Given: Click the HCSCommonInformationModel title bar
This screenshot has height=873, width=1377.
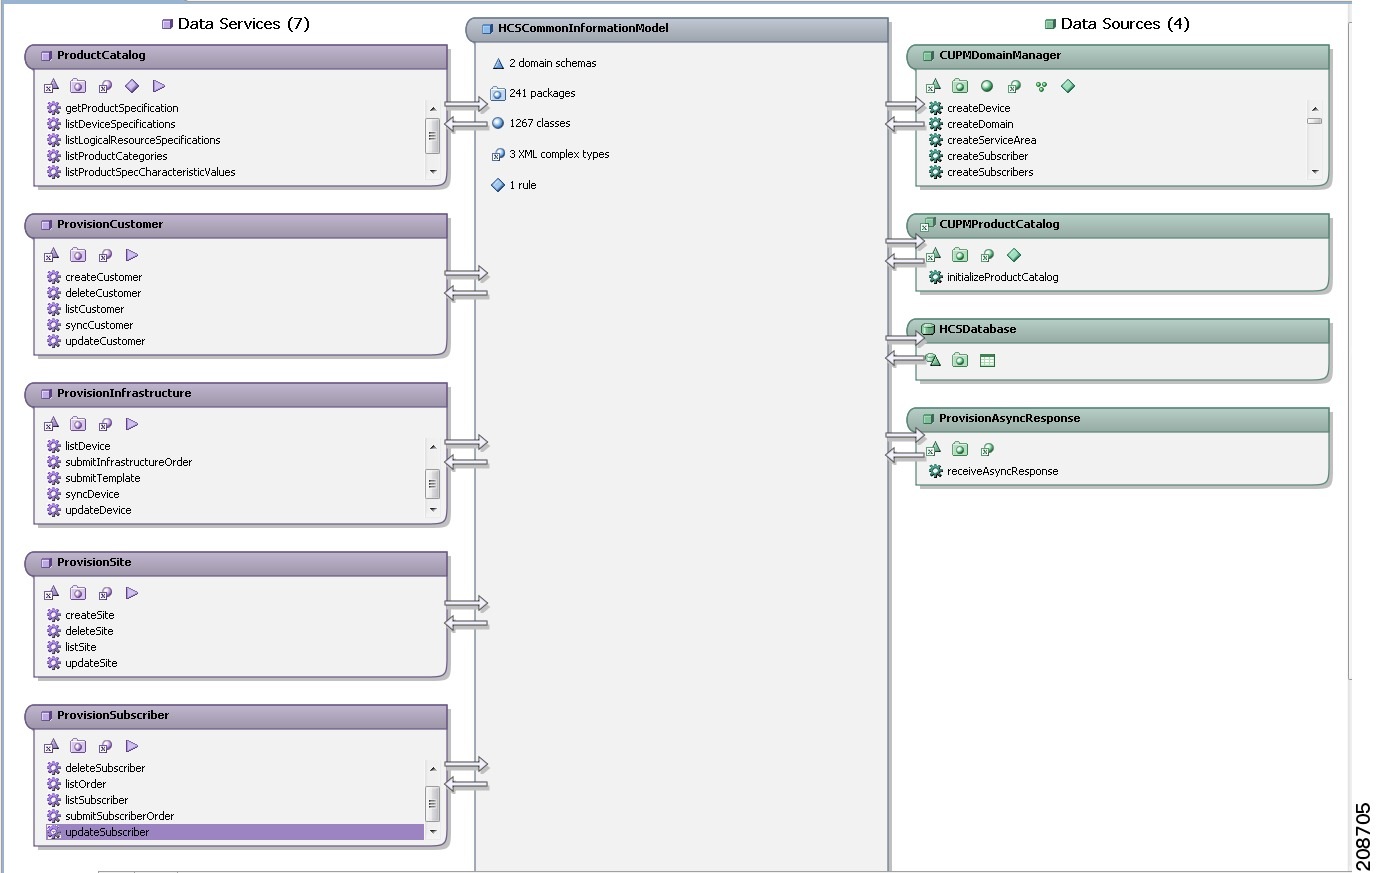Looking at the screenshot, I should 677,29.
